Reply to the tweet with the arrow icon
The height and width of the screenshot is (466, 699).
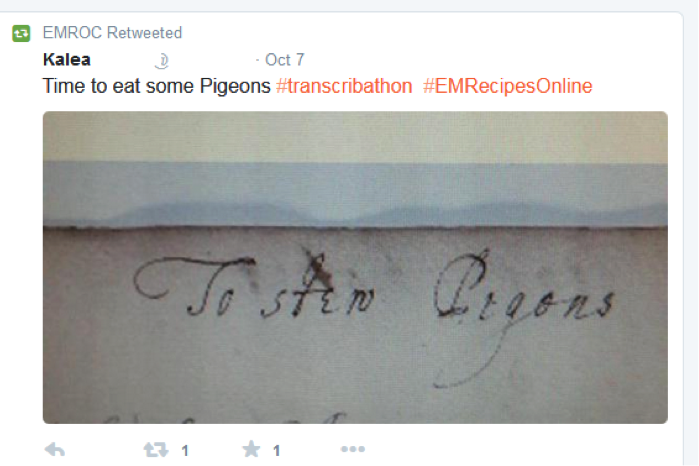(x=55, y=450)
